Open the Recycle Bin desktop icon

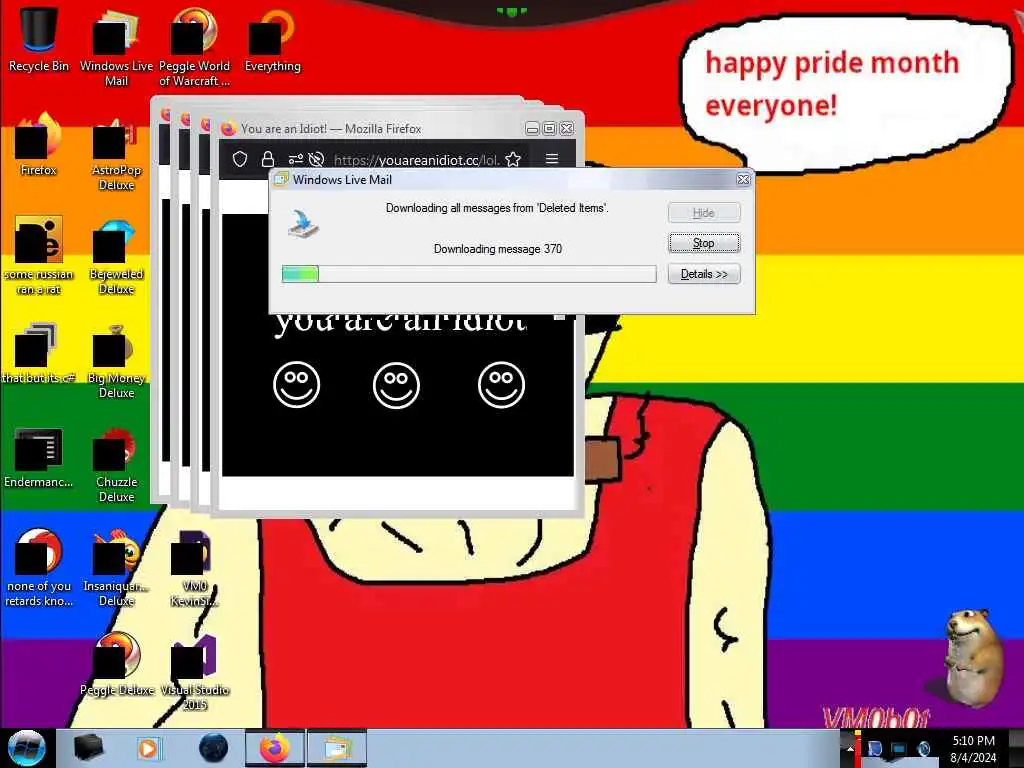(39, 39)
